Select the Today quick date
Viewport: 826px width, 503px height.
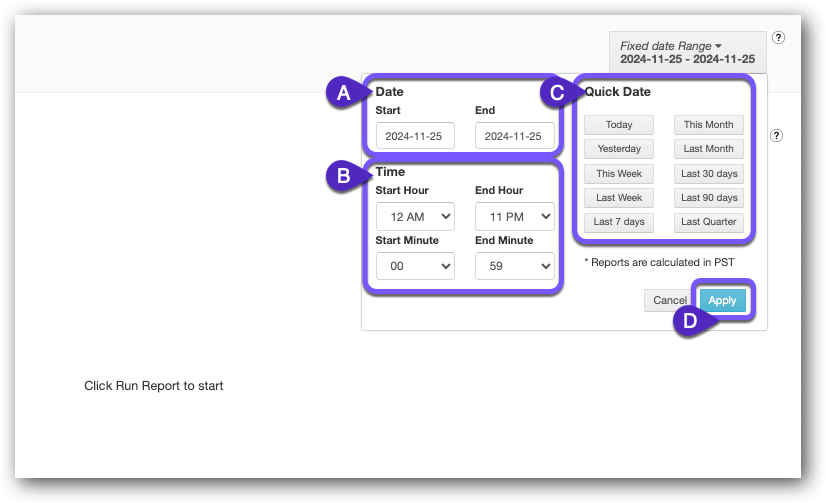click(x=619, y=125)
